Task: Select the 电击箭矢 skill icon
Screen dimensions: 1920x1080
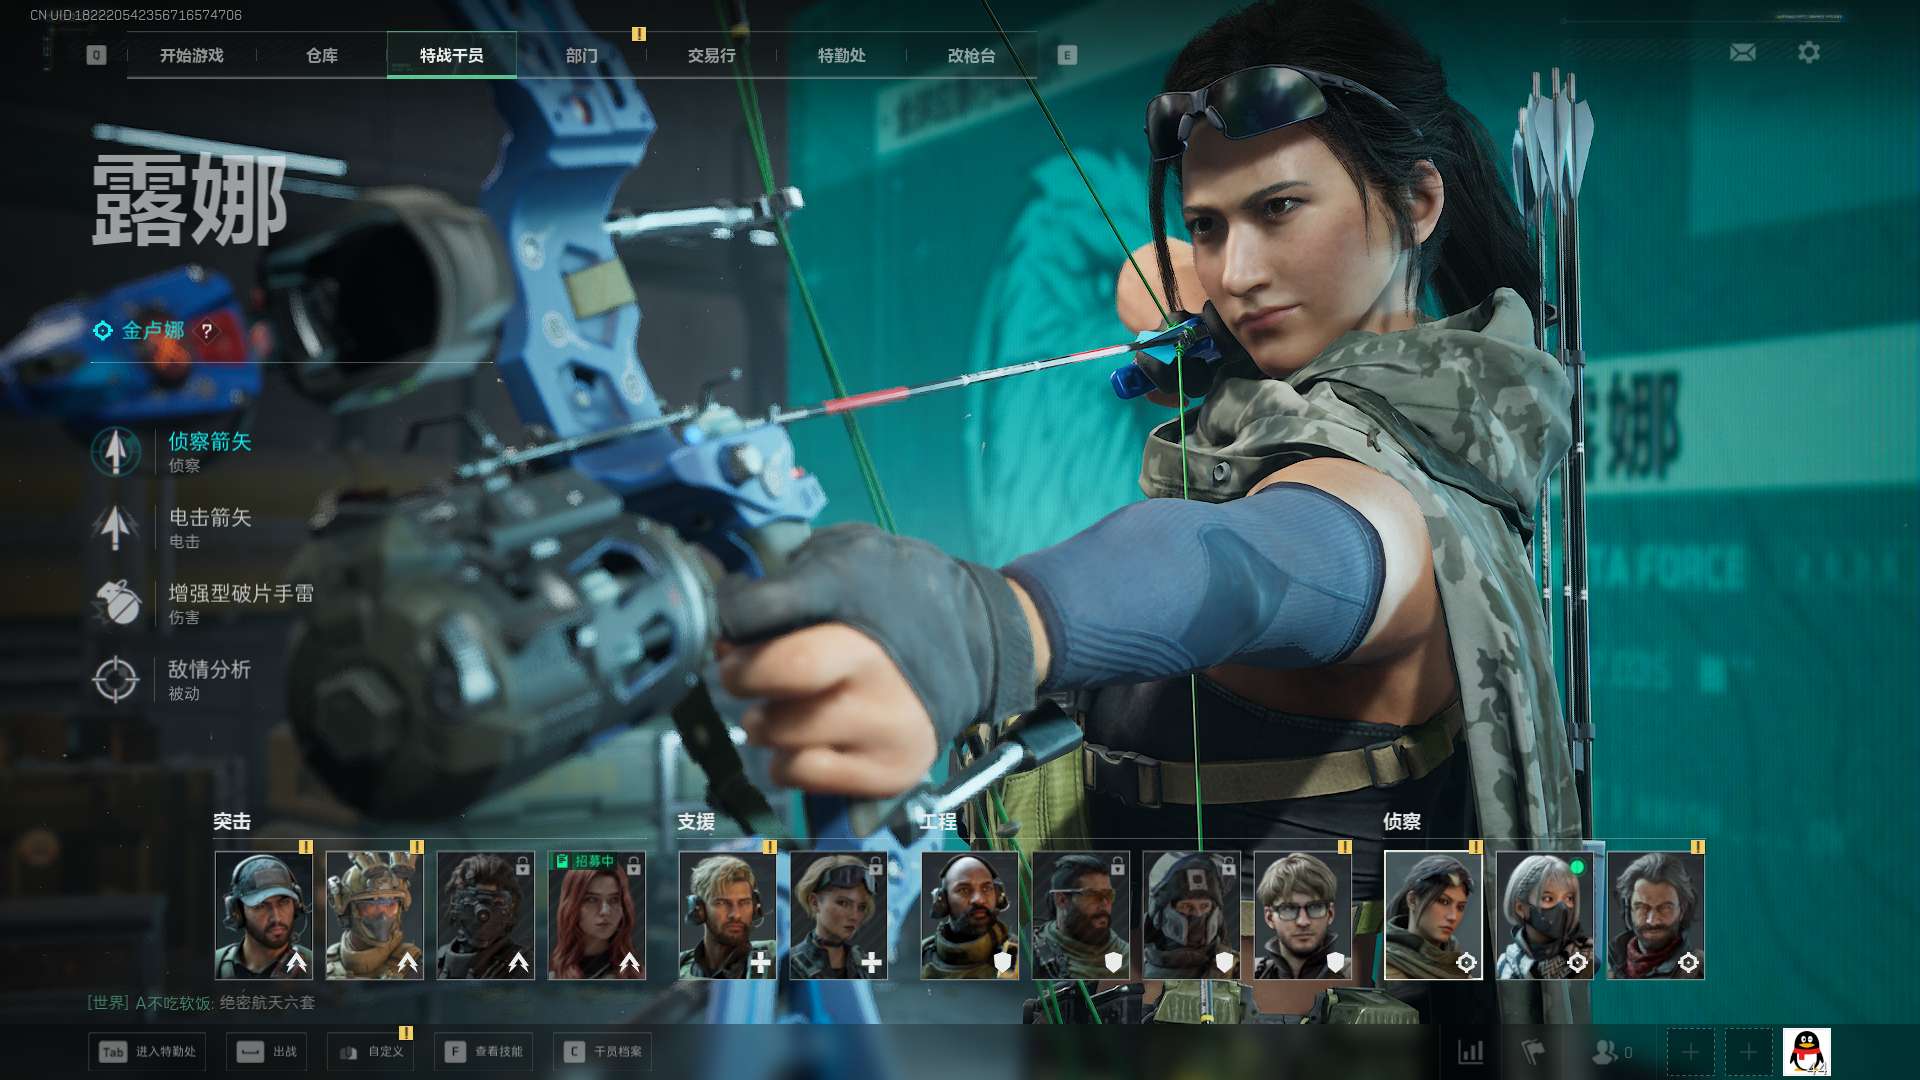Action: point(116,527)
